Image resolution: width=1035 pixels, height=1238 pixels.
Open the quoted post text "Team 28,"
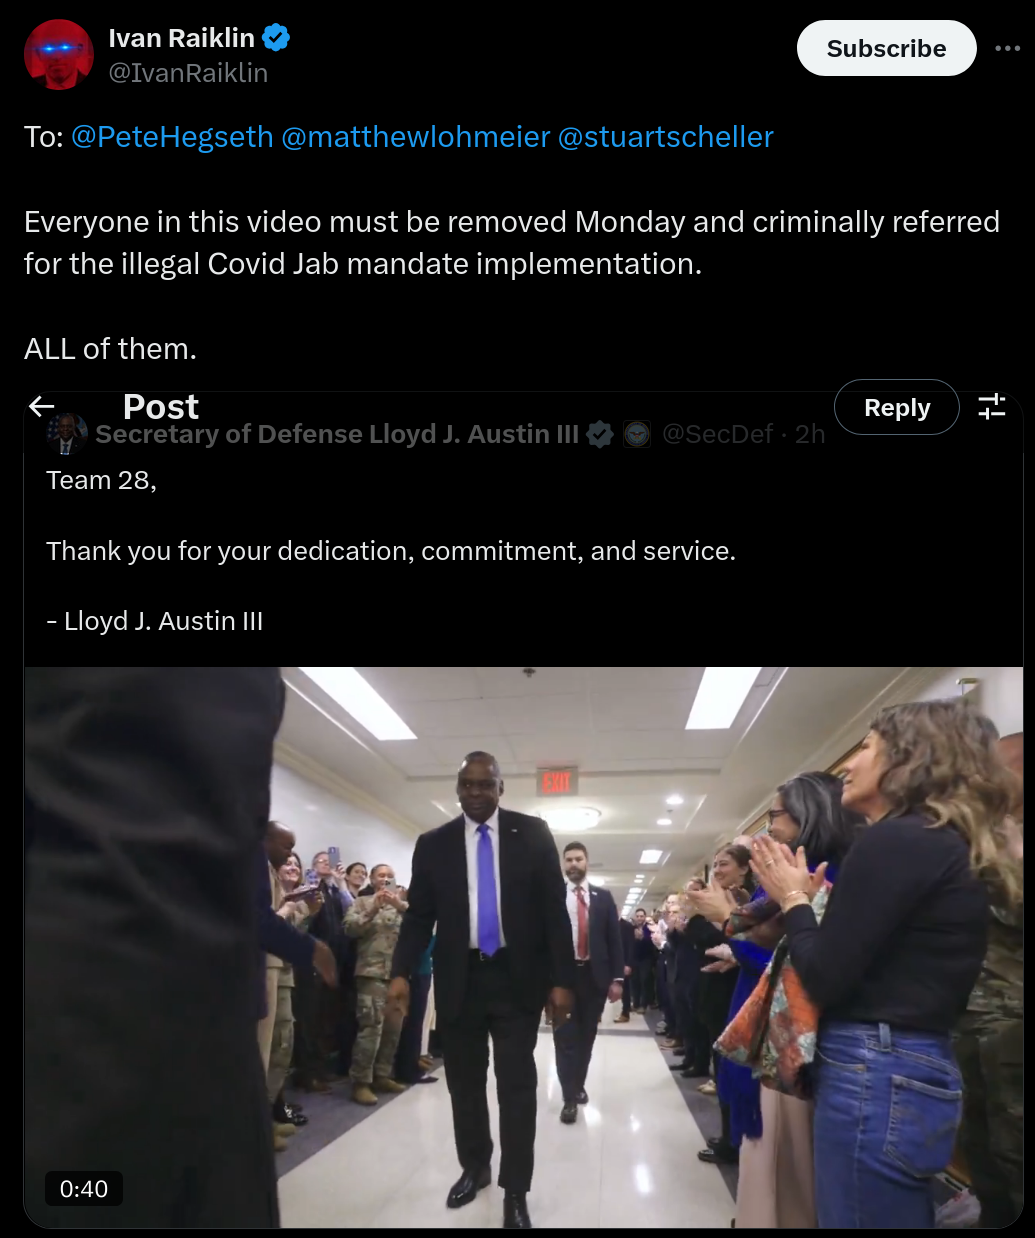pyautogui.click(x=101, y=480)
